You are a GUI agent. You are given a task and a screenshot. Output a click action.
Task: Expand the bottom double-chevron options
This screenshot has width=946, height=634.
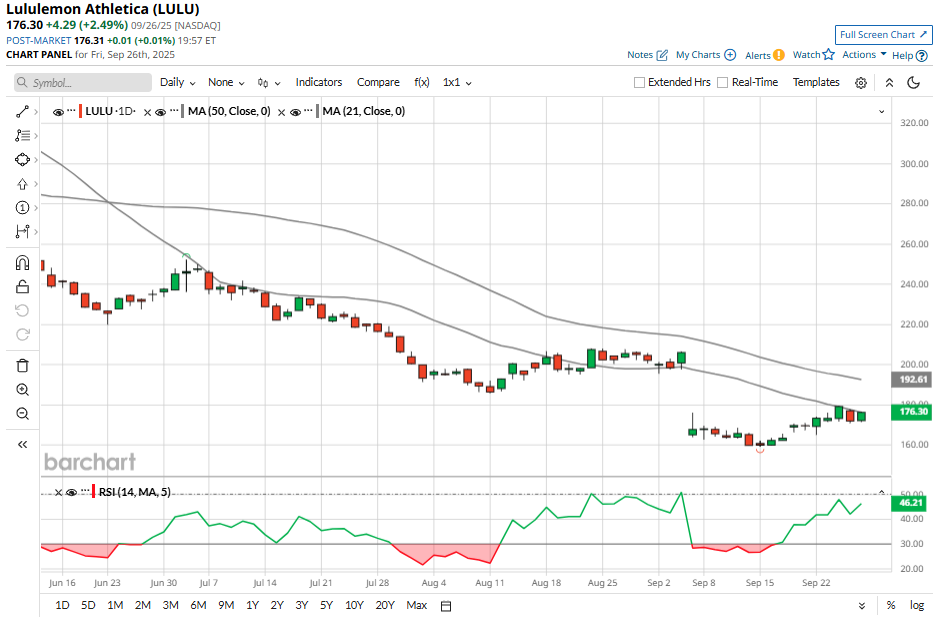point(862,606)
